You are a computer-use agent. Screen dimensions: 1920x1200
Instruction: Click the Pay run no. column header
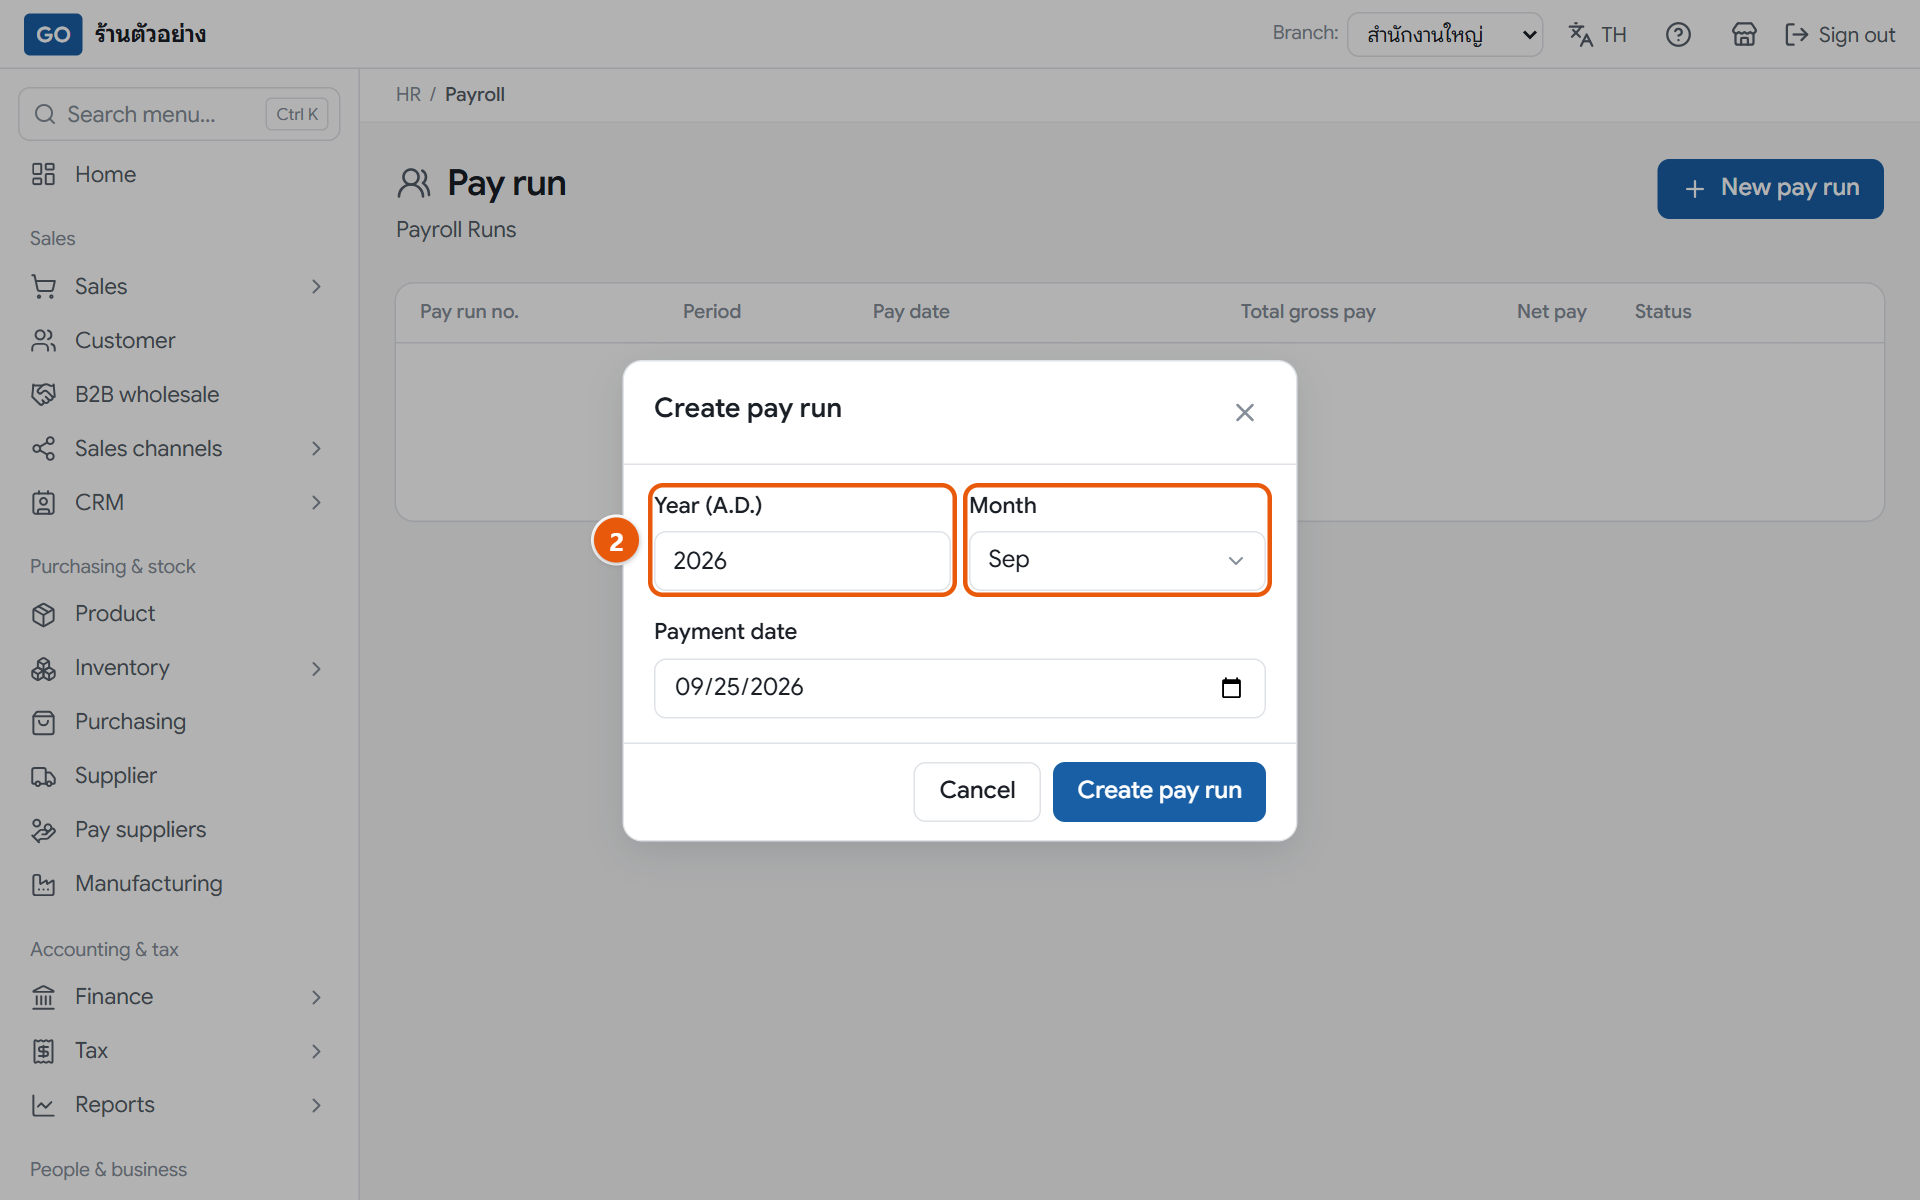coord(469,311)
